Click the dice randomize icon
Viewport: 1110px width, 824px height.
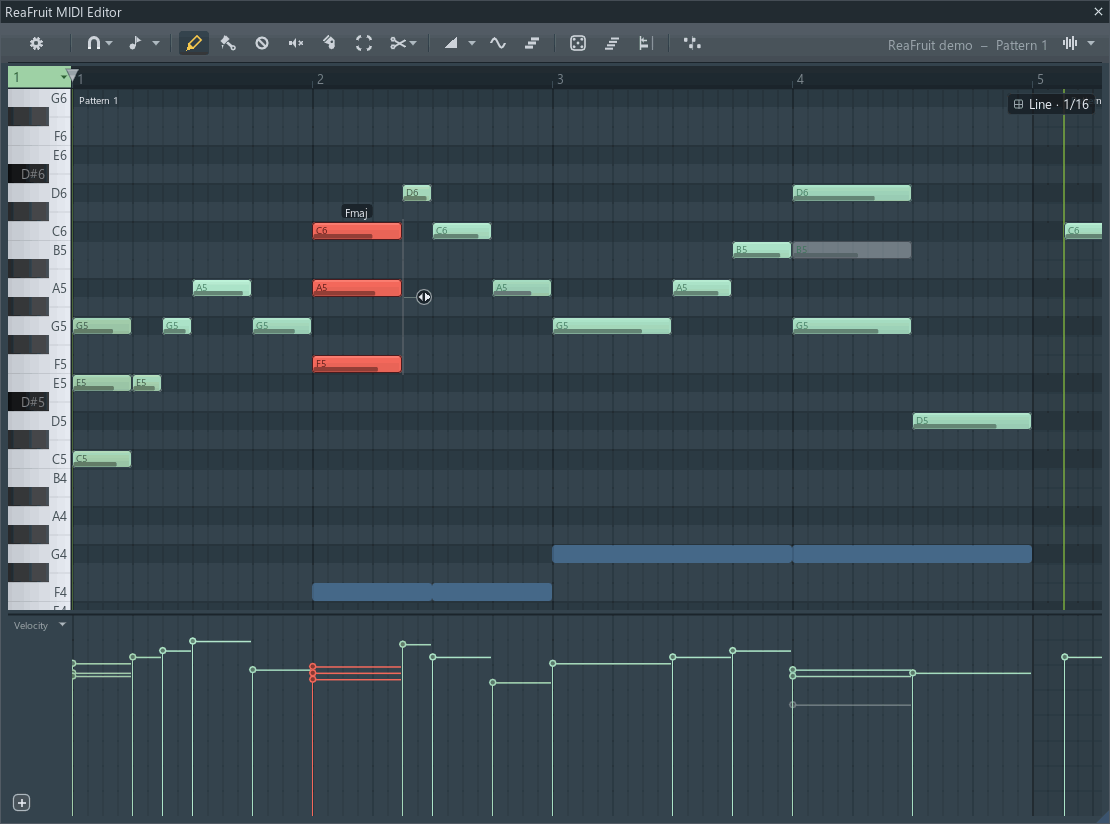point(578,44)
